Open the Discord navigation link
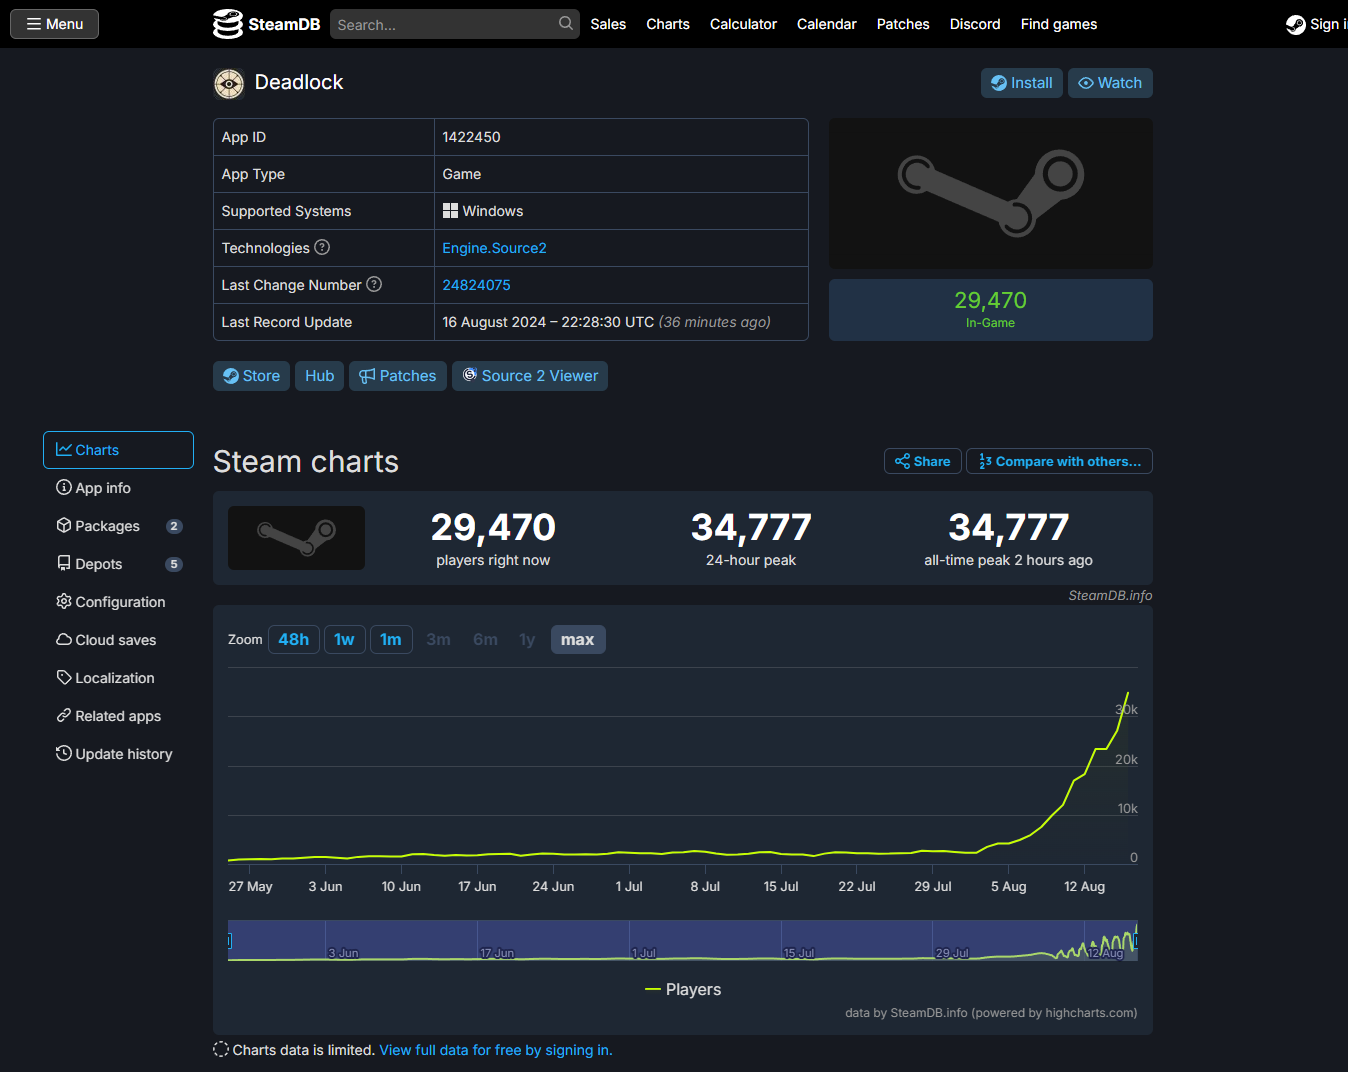The height and width of the screenshot is (1072, 1348). pyautogui.click(x=975, y=24)
